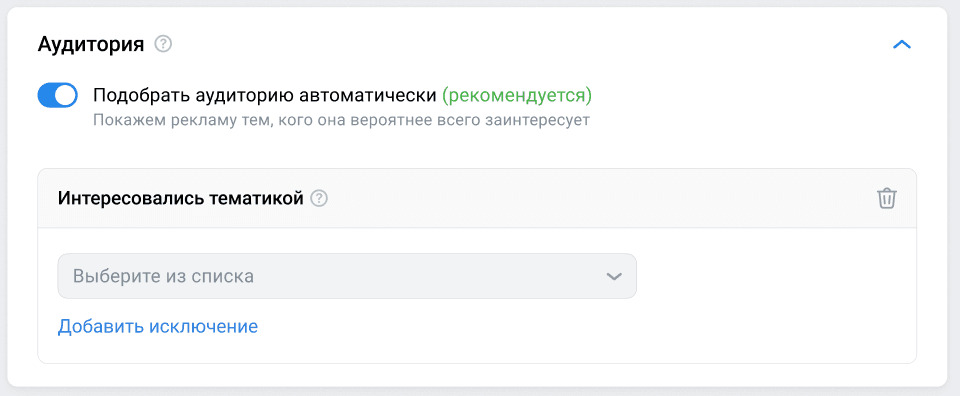Image resolution: width=960 pixels, height=396 pixels.
Task: Click the Выберите из списка placeholder text
Action: point(163,276)
